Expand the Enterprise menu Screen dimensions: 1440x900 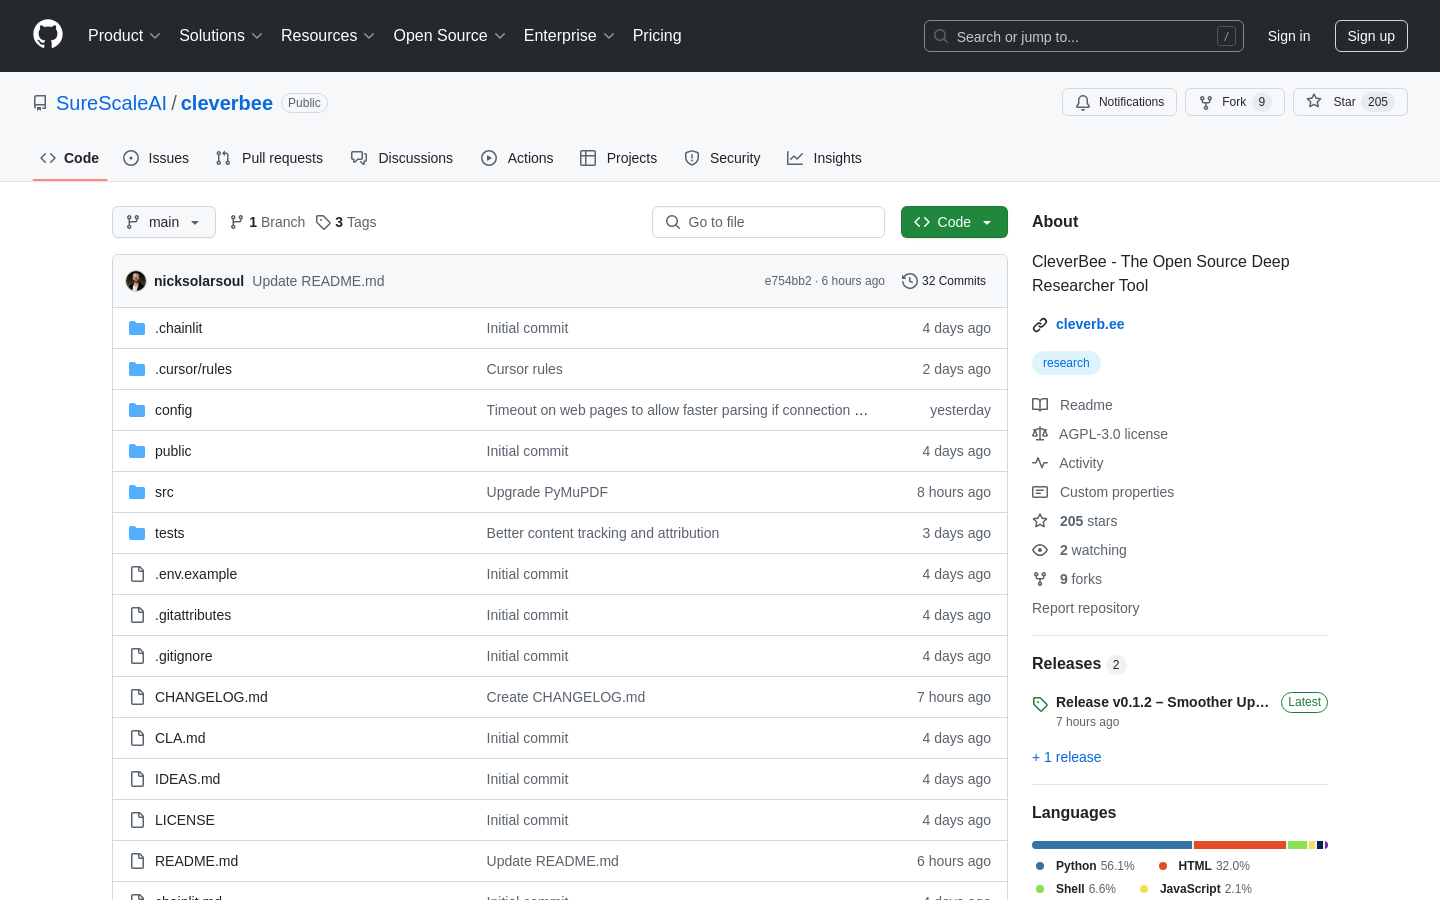pyautogui.click(x=569, y=36)
